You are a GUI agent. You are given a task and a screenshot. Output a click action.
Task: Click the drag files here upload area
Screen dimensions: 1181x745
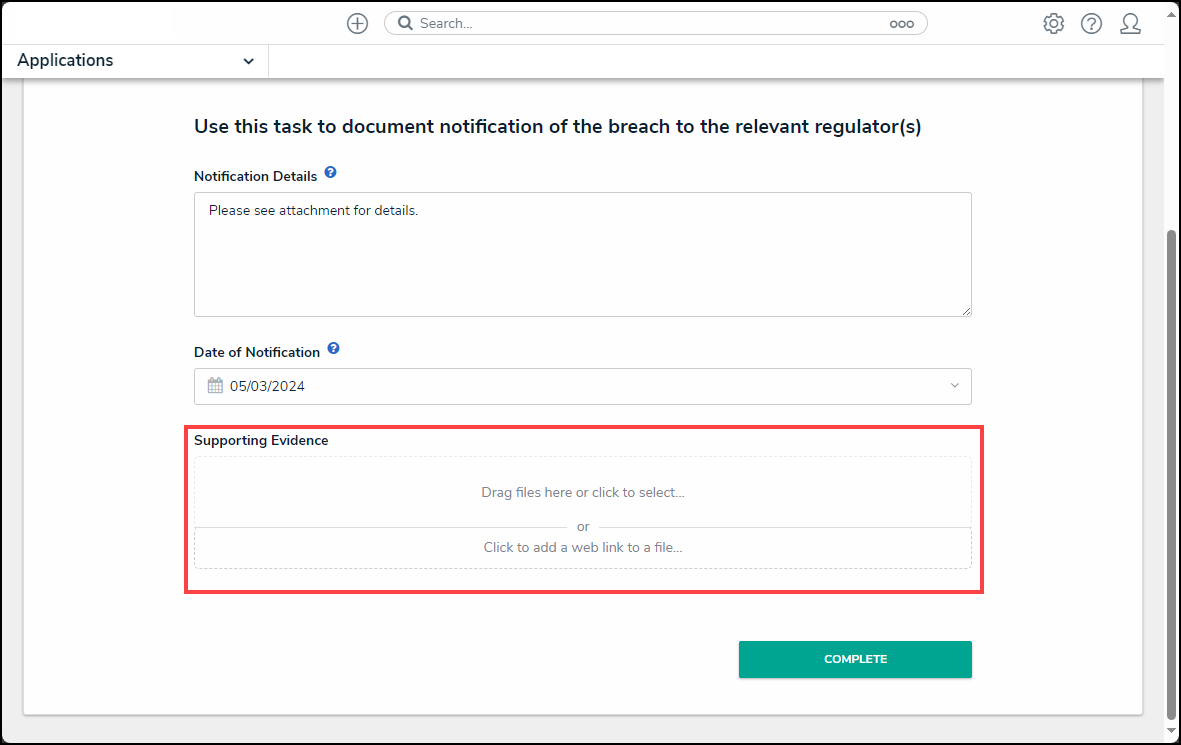(x=582, y=492)
